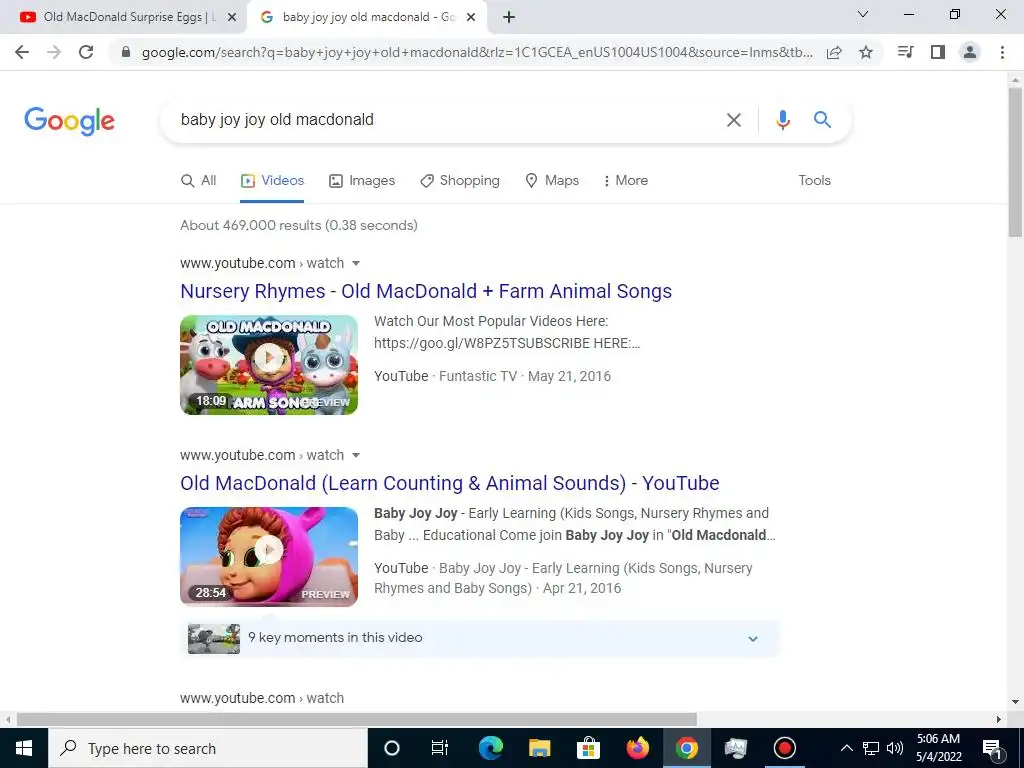Launch Microsoft Edge from taskbar
The height and width of the screenshot is (768, 1024).
click(490, 748)
